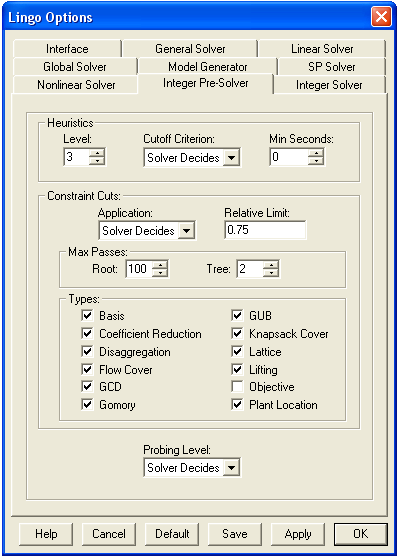
Task: Toggle the Plant Location checkbox
Action: point(237,404)
